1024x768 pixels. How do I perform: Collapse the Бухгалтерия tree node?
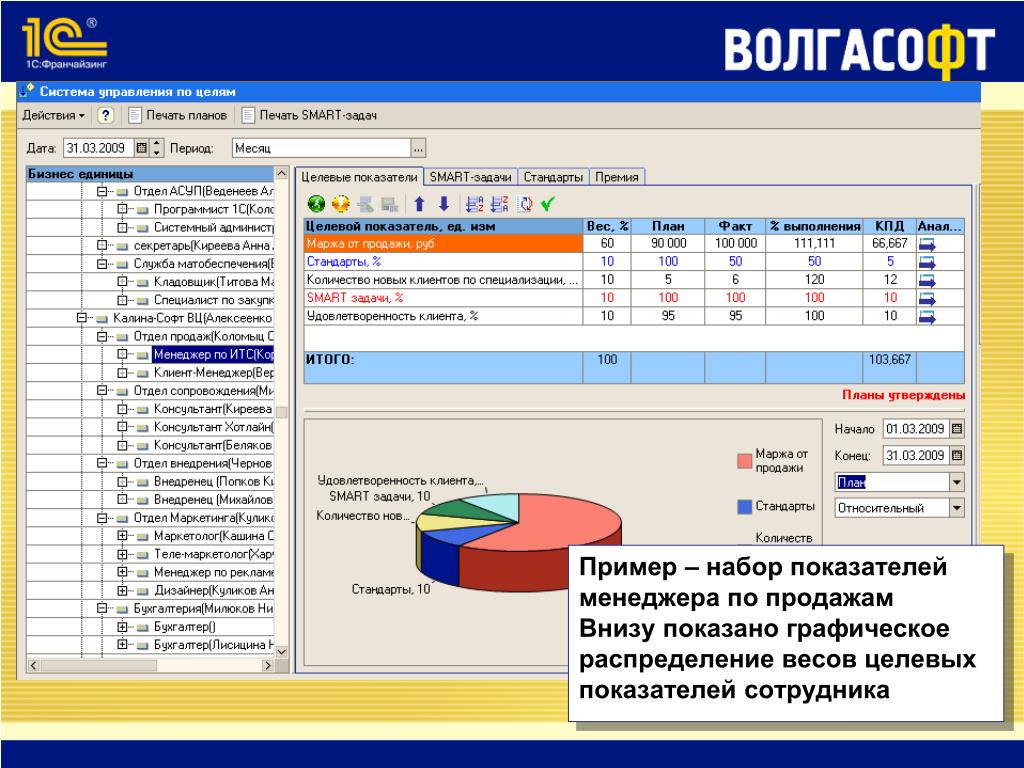pyautogui.click(x=102, y=608)
